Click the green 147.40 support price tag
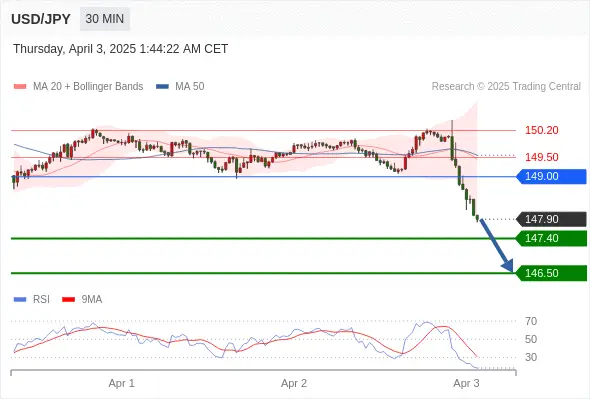The height and width of the screenshot is (400, 590). tap(552, 239)
